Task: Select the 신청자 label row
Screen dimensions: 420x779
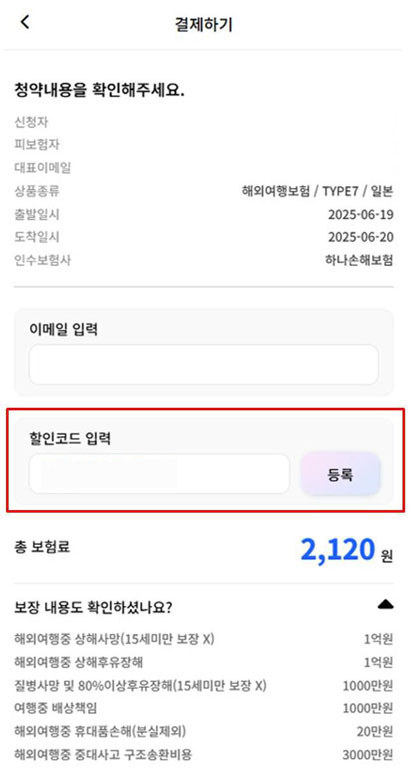Action: coord(204,122)
